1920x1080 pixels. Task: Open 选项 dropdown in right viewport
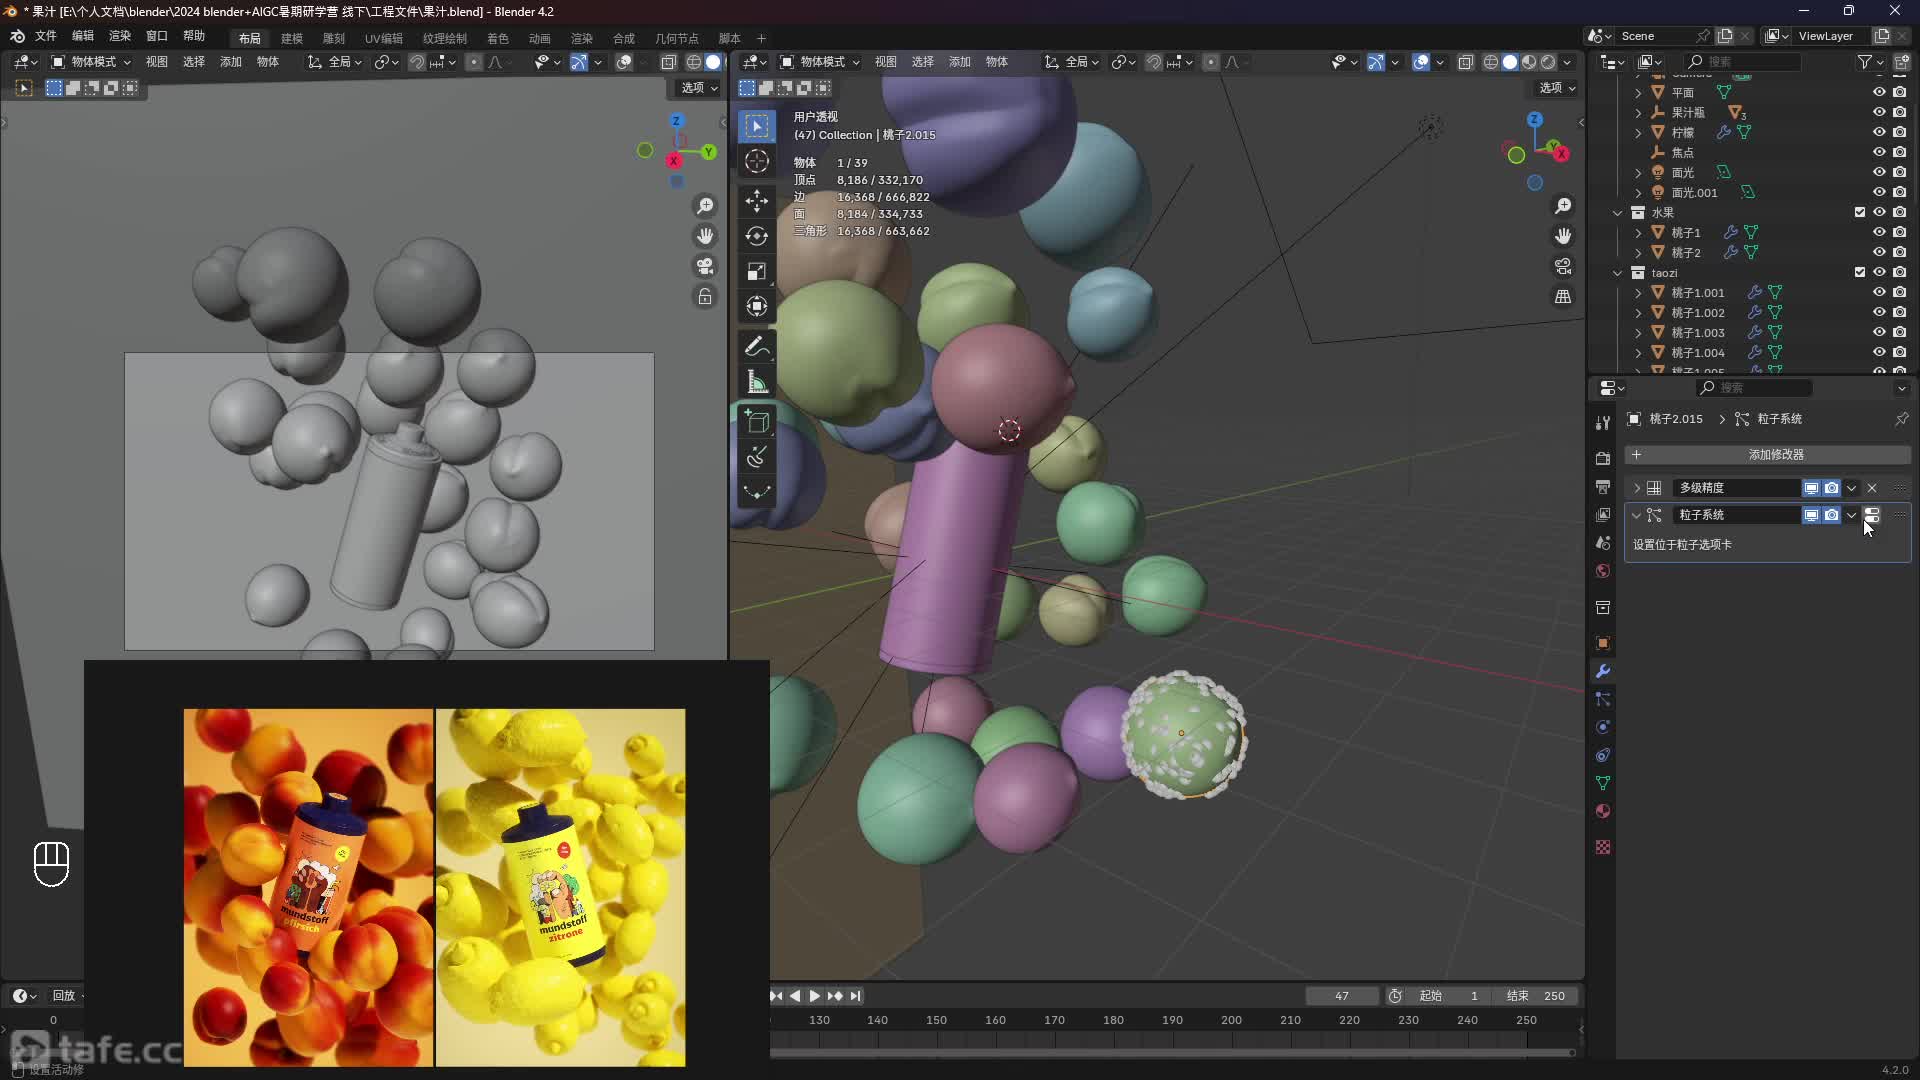pyautogui.click(x=1557, y=88)
